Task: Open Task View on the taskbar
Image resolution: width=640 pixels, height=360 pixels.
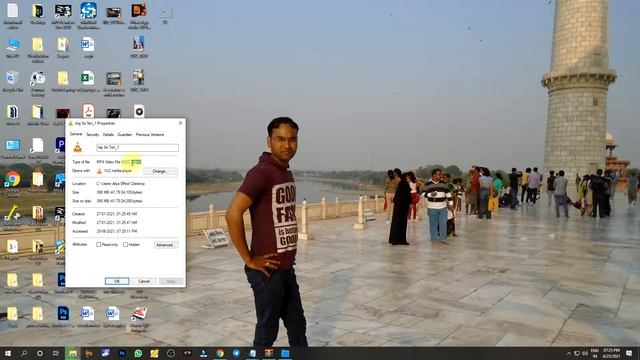Action: pos(56,353)
